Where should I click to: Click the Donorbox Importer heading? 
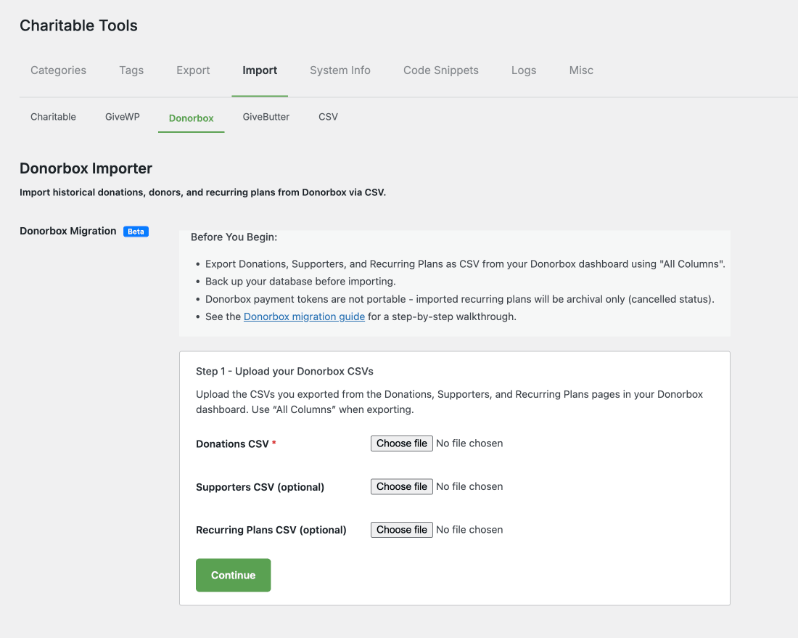(86, 168)
